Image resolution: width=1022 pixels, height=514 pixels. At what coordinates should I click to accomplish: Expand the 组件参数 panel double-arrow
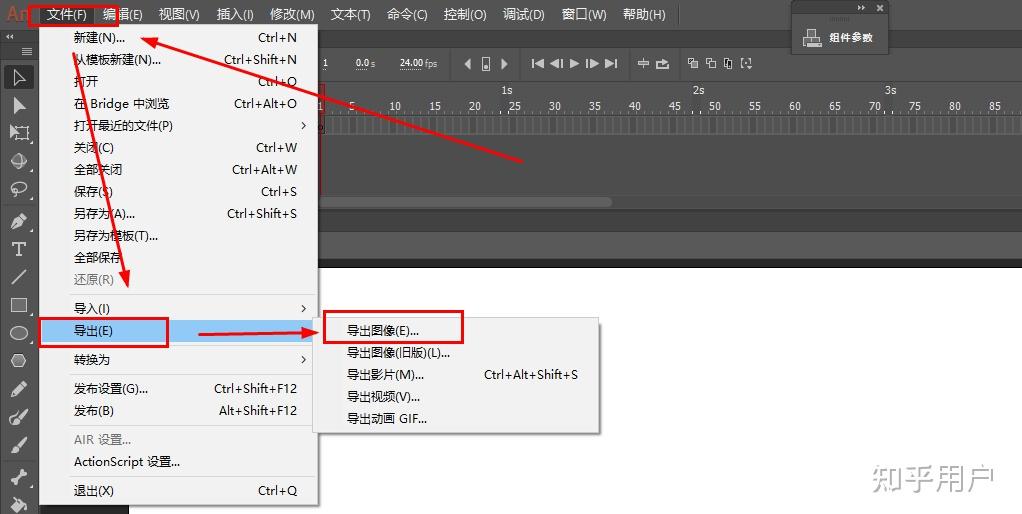coord(861,8)
